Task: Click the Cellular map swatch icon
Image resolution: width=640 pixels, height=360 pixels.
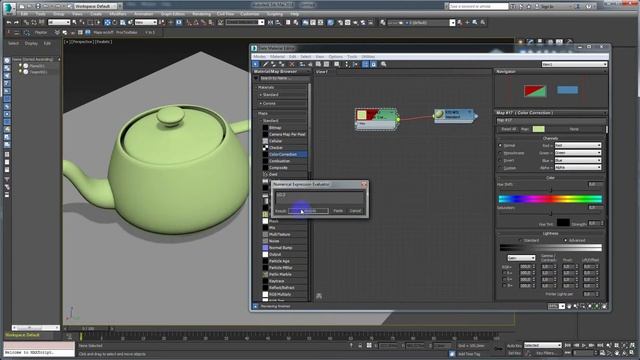Action: point(265,141)
